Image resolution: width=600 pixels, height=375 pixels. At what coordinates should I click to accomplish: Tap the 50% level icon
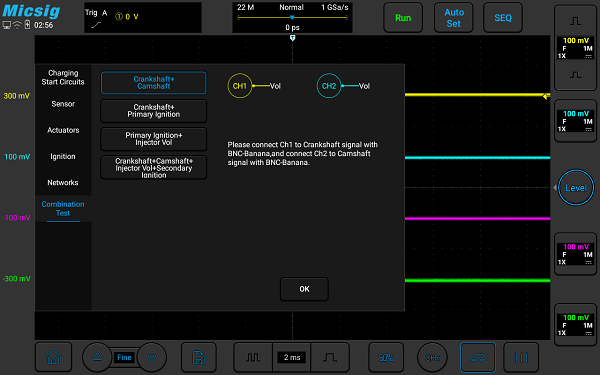[386, 357]
